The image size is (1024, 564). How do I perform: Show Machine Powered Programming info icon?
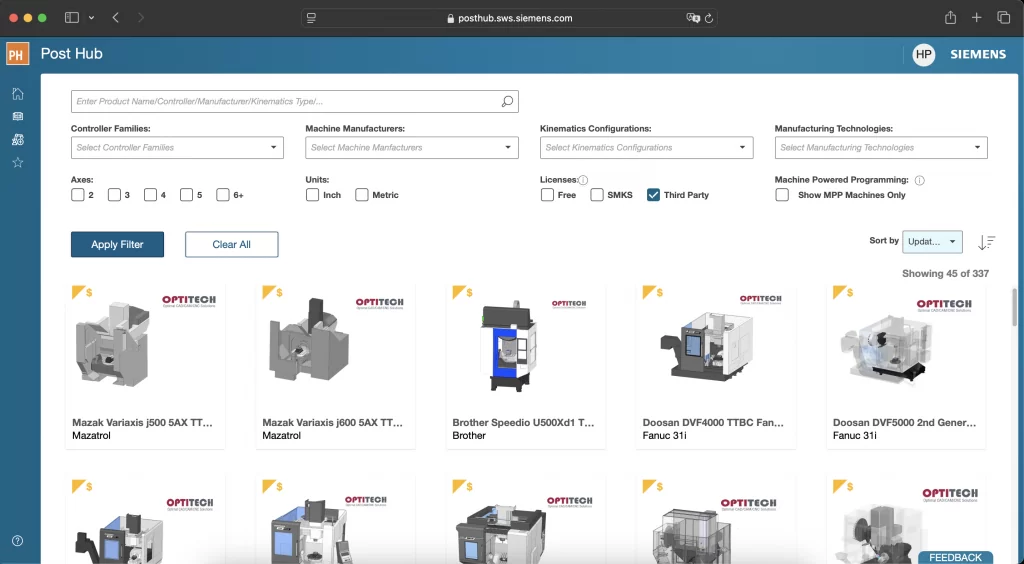920,180
